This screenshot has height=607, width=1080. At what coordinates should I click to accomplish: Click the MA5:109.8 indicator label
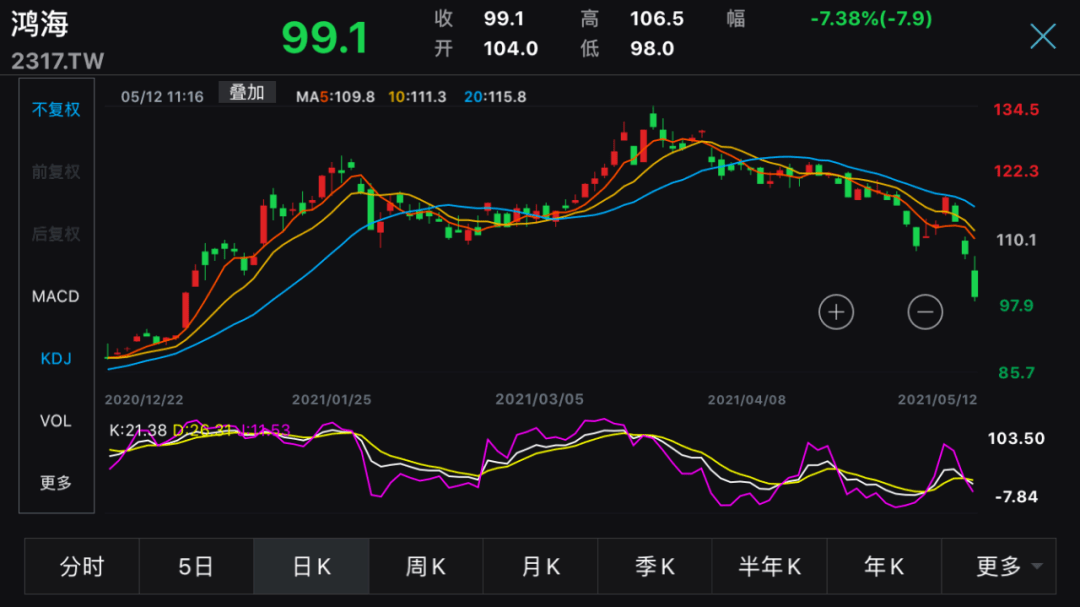click(335, 96)
